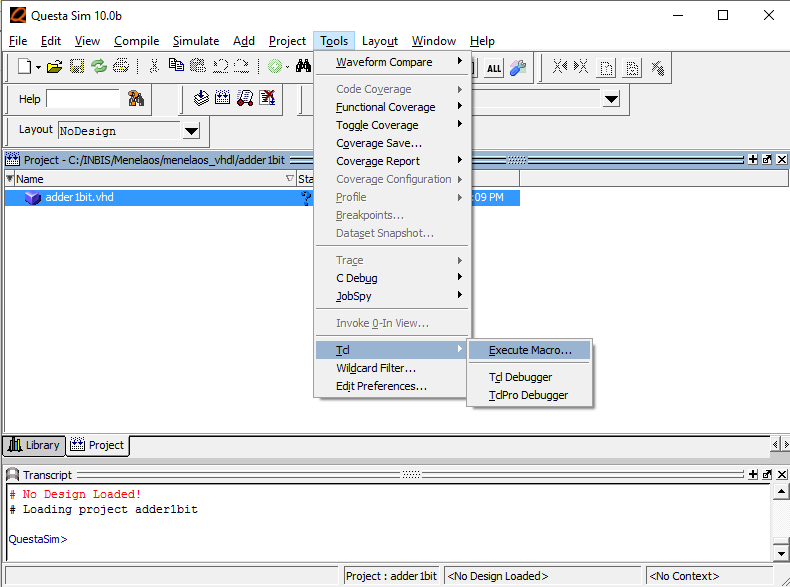The width and height of the screenshot is (790, 587).
Task: Click the Transcript pane zoom plus button
Action: 753,474
